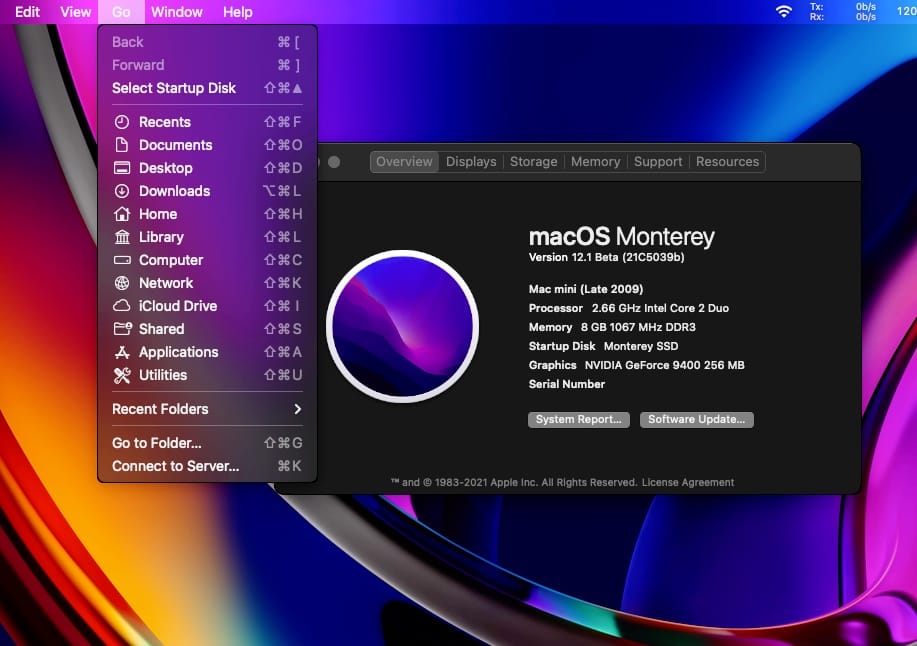
Task: Click the Software Update… button
Action: (x=697, y=420)
